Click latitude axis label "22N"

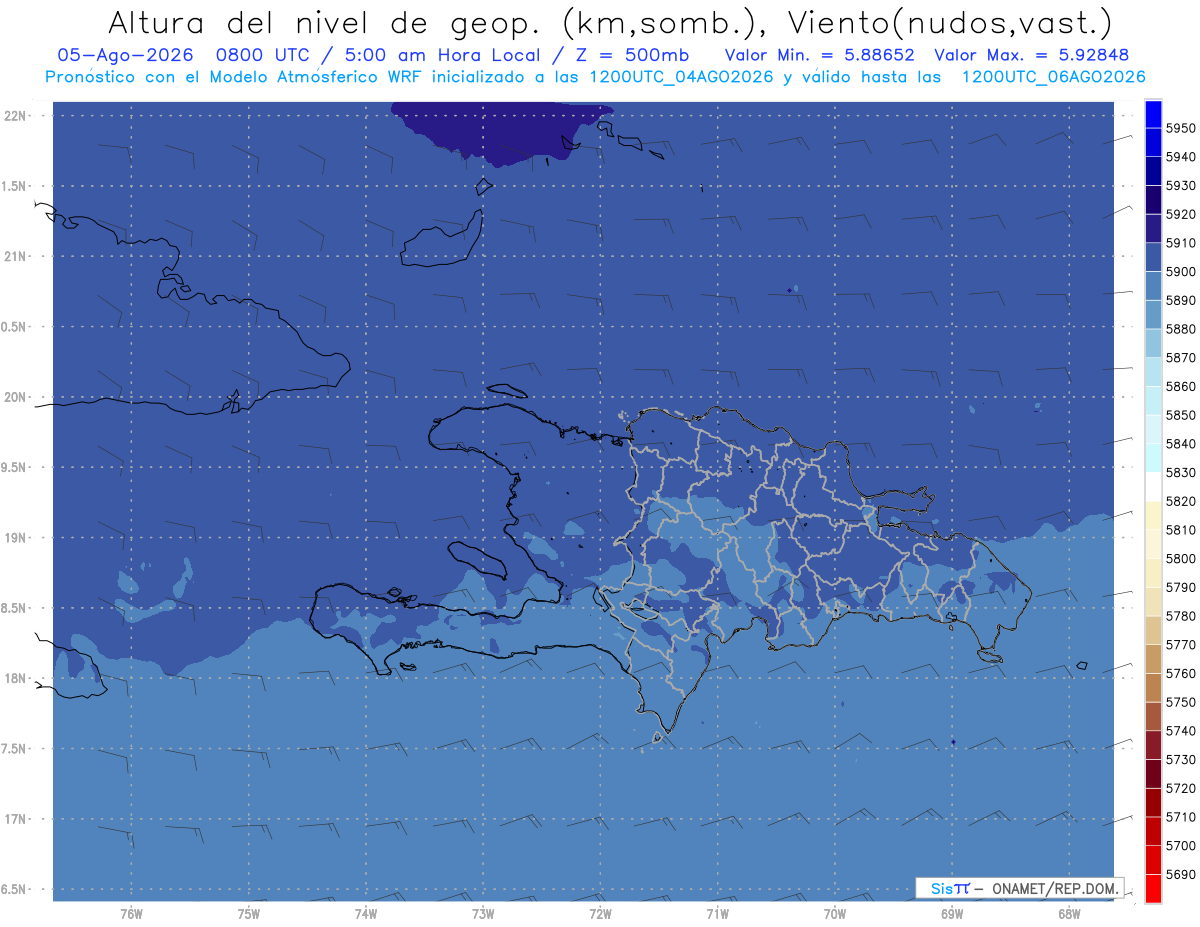(15, 115)
